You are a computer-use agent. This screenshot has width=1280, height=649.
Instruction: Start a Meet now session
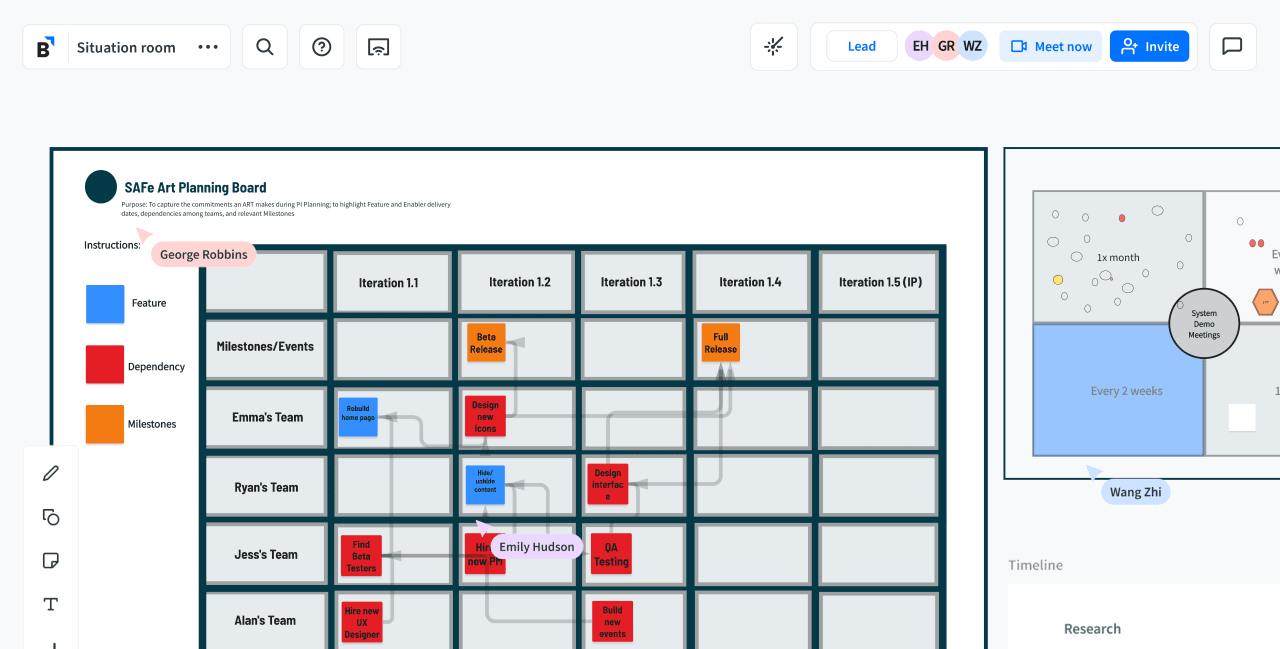pyautogui.click(x=1050, y=46)
